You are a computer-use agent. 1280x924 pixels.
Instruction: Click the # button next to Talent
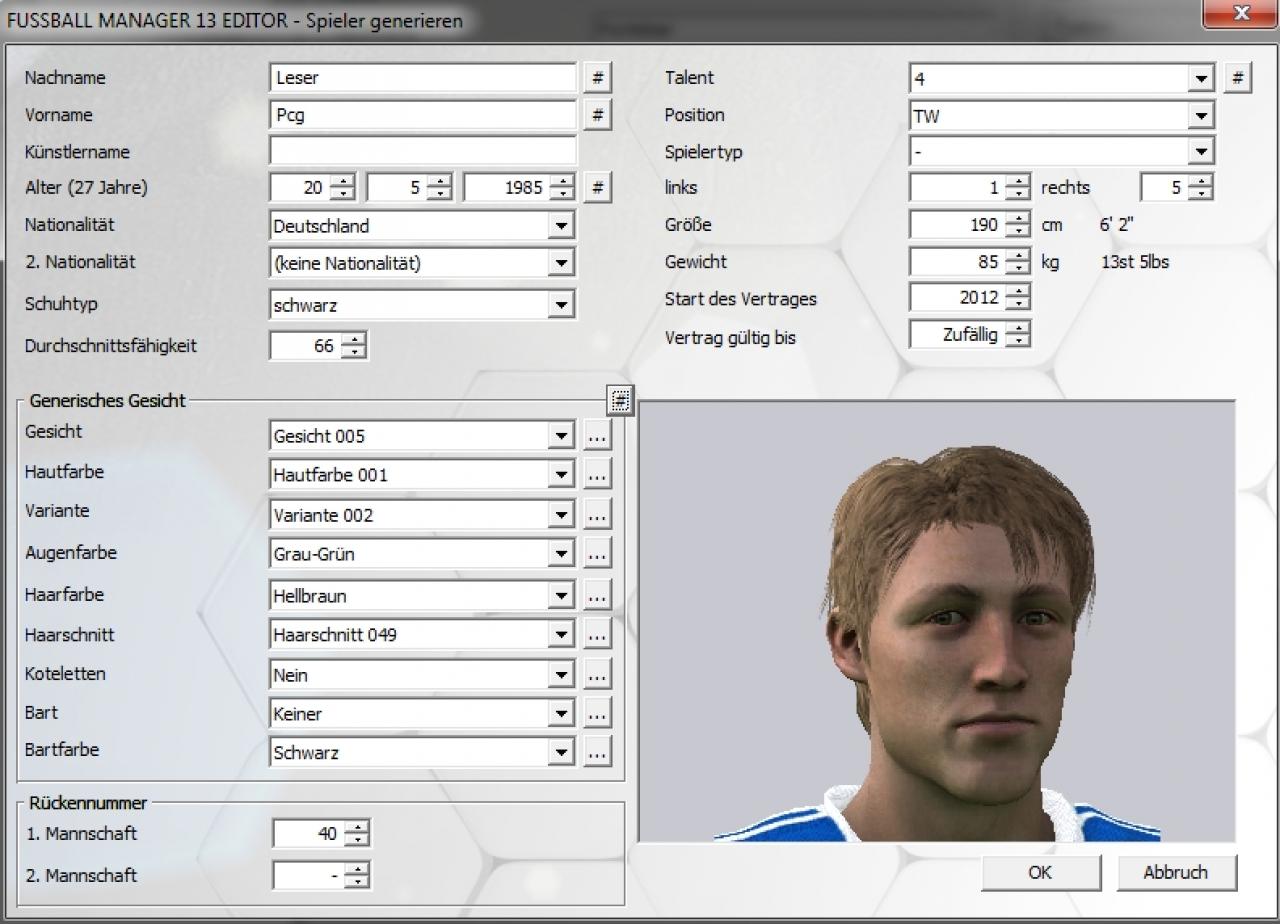(1237, 78)
